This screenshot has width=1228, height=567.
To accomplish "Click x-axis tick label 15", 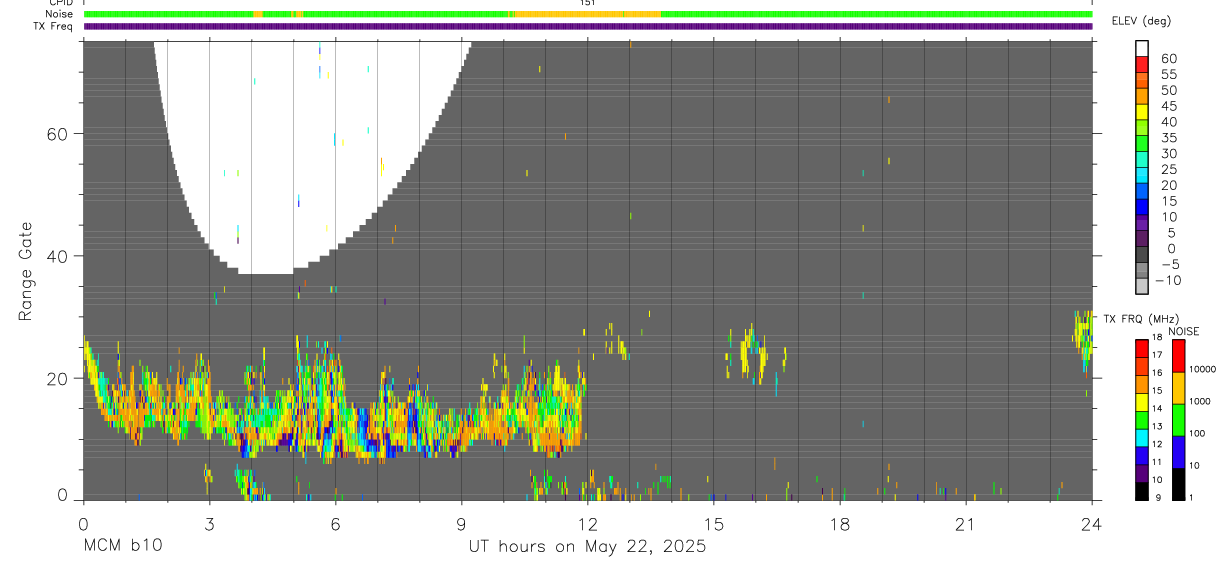I will (x=713, y=523).
